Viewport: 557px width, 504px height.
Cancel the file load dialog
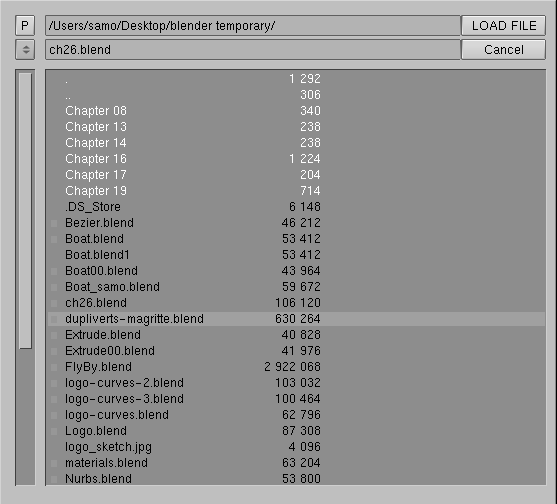(x=503, y=50)
